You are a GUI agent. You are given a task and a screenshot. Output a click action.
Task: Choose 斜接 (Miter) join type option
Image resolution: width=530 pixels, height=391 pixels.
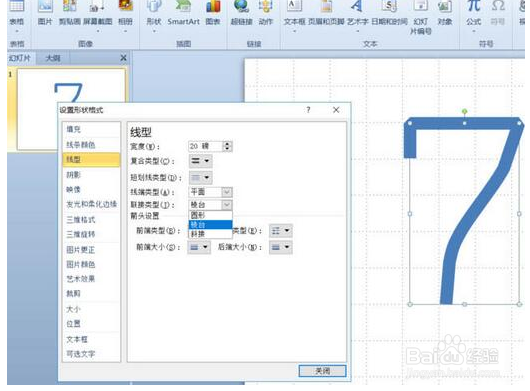(x=210, y=234)
